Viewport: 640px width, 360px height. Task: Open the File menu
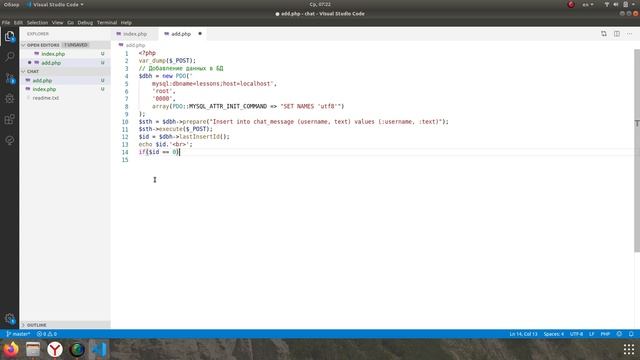coord(6,22)
